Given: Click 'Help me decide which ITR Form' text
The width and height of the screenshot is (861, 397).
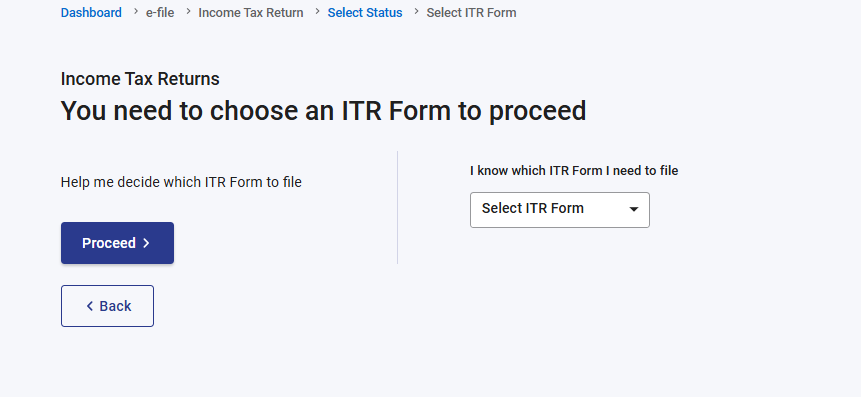Looking at the screenshot, I should coord(181,182).
